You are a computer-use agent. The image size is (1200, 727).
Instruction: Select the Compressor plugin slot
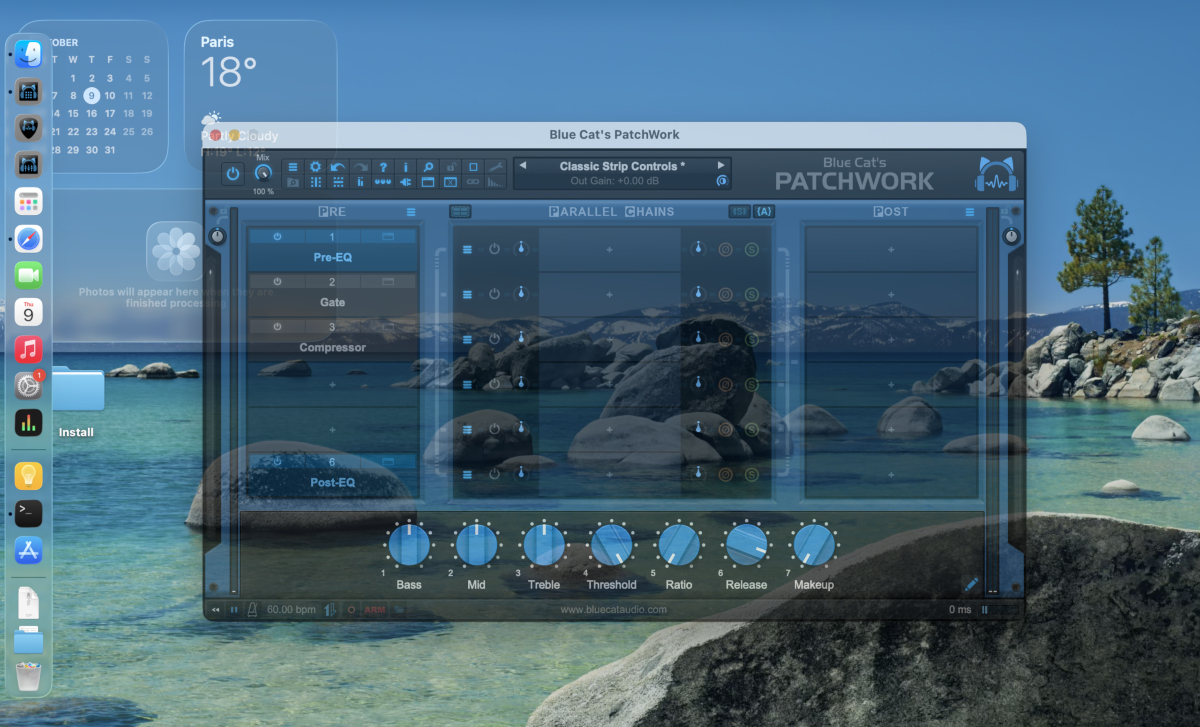click(332, 347)
